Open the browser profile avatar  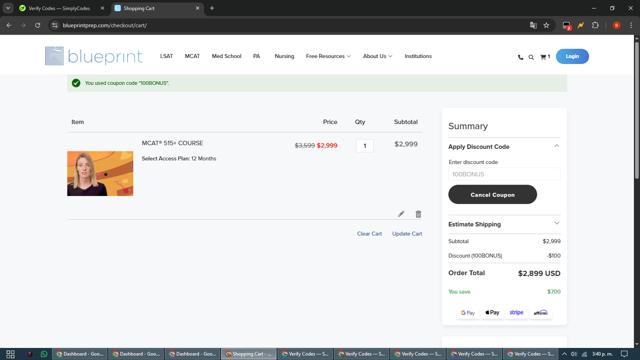point(616,25)
